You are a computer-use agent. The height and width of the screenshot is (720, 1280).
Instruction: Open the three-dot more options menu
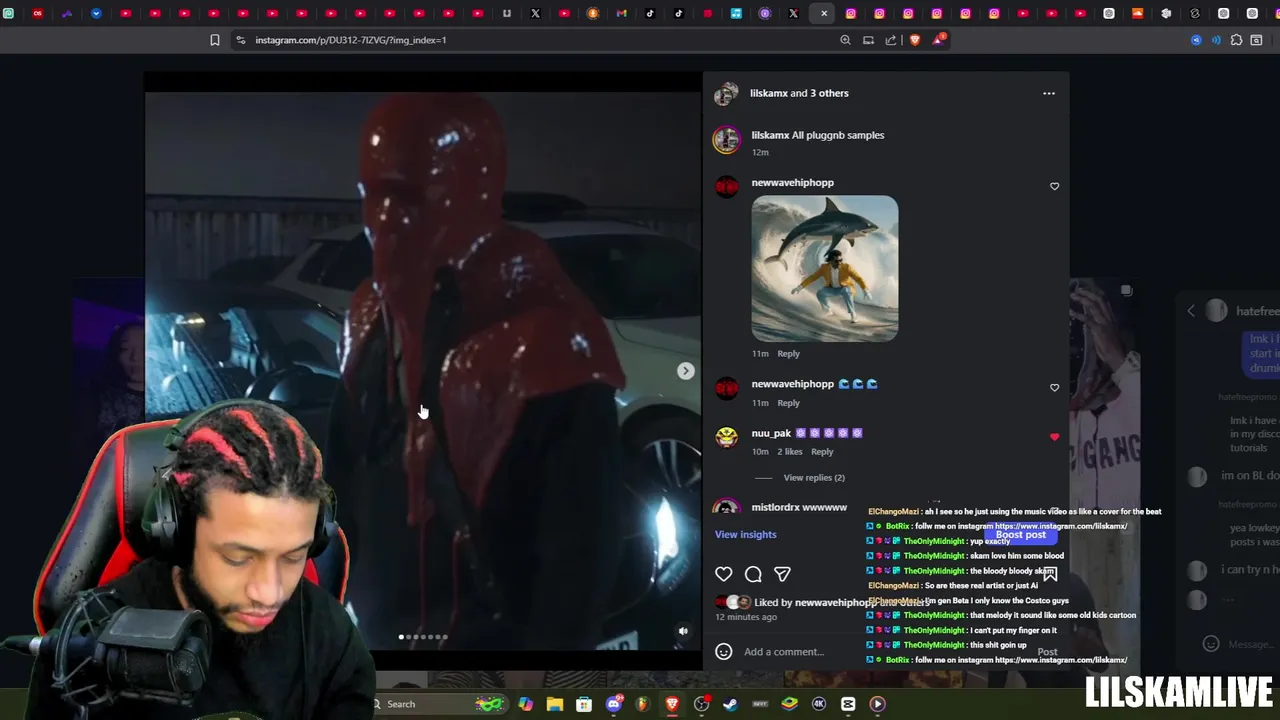tap(1049, 93)
